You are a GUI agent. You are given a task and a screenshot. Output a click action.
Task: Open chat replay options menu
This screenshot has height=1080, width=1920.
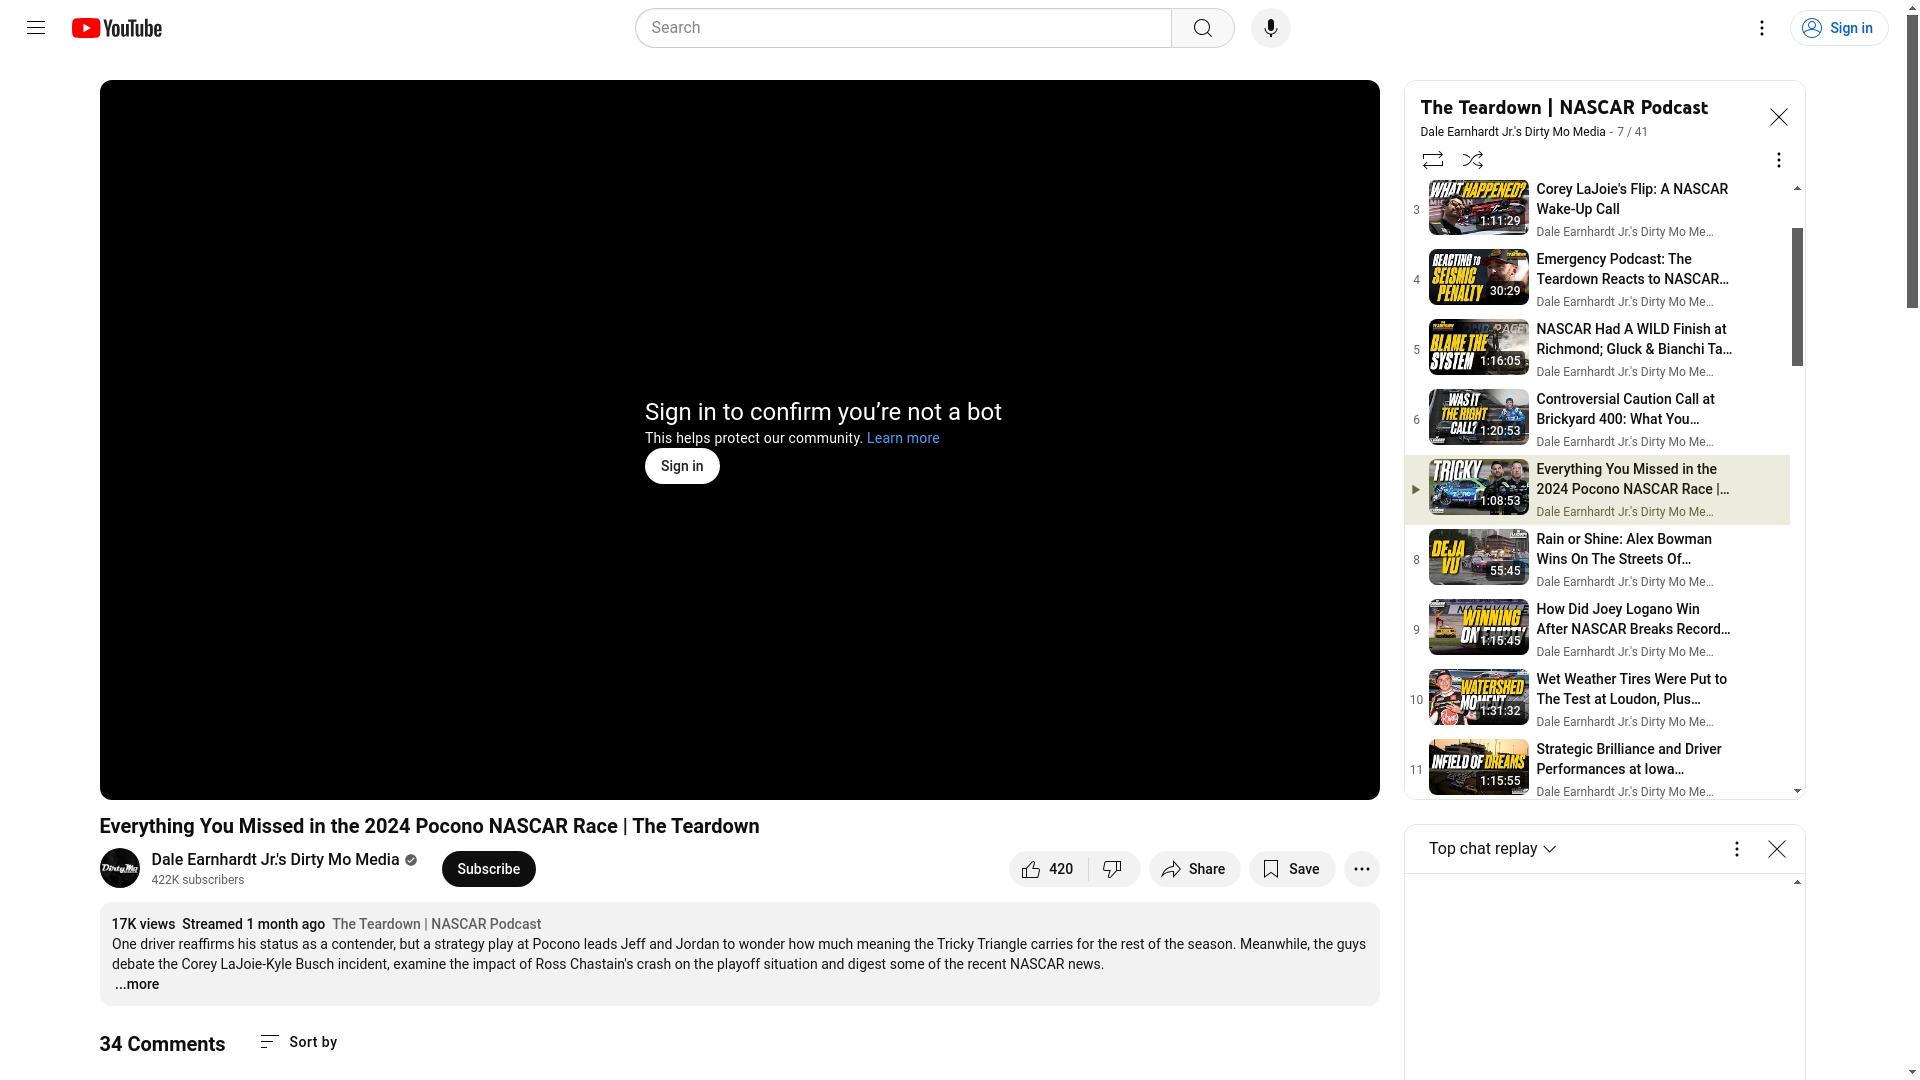point(1737,849)
